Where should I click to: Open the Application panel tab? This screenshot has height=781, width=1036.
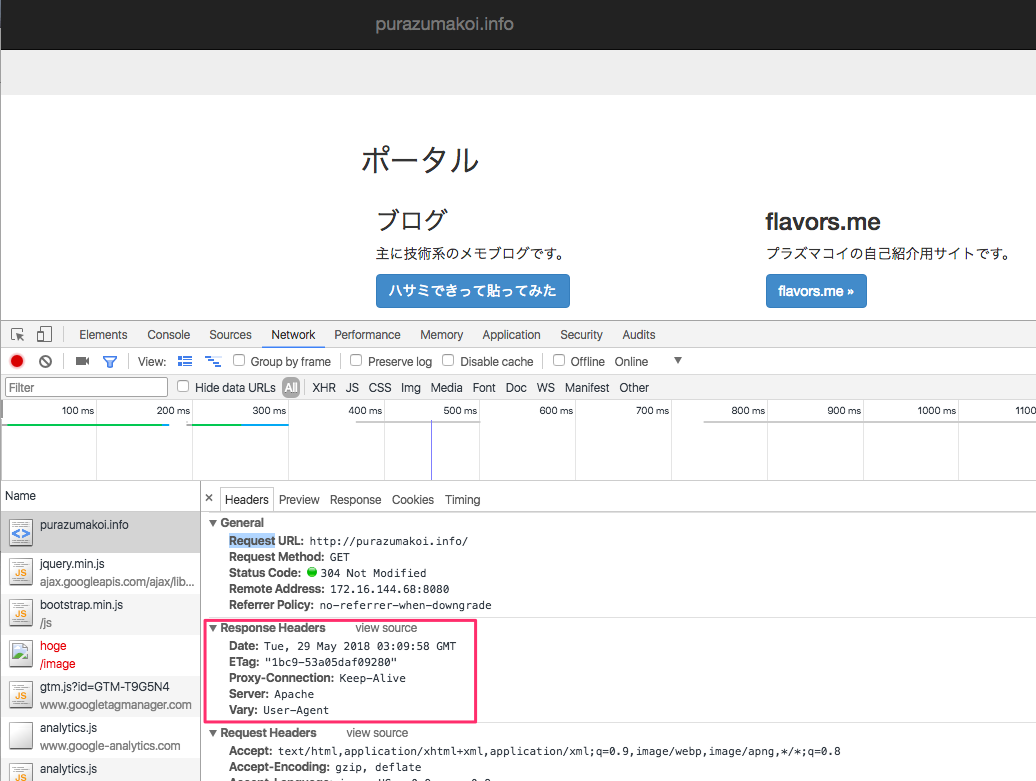[x=511, y=334]
